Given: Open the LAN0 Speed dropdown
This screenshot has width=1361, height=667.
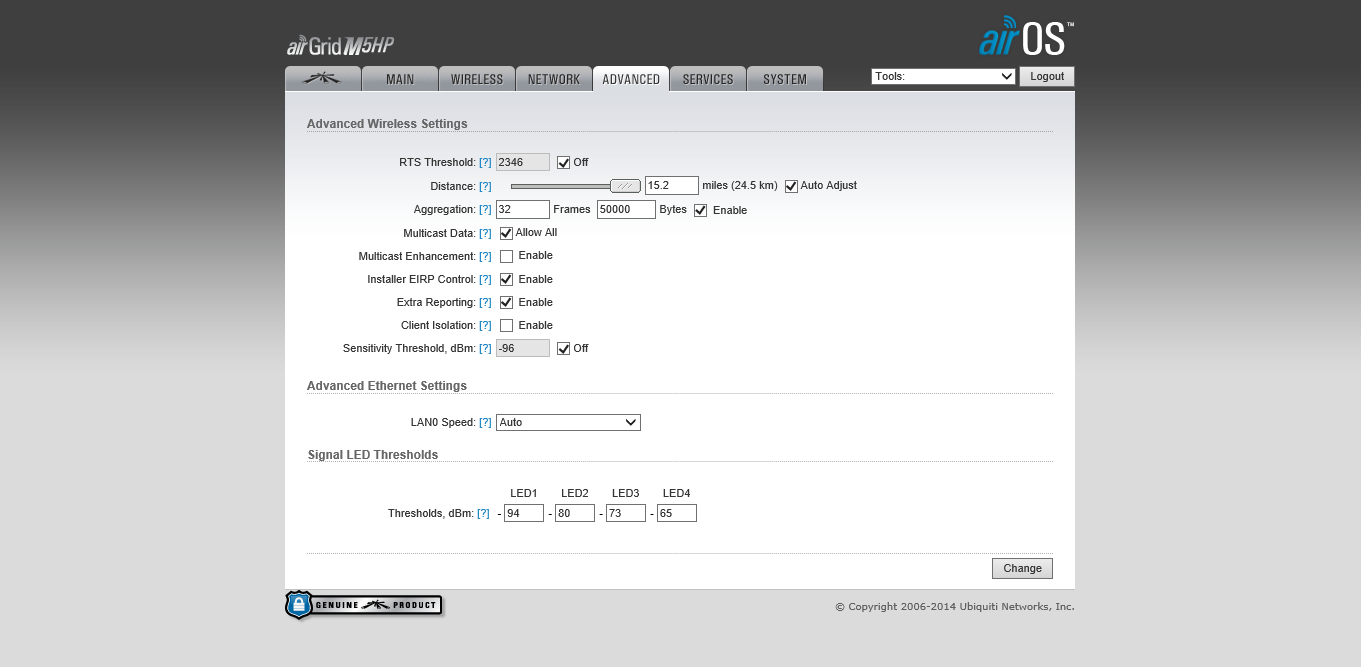Looking at the screenshot, I should click(568, 422).
